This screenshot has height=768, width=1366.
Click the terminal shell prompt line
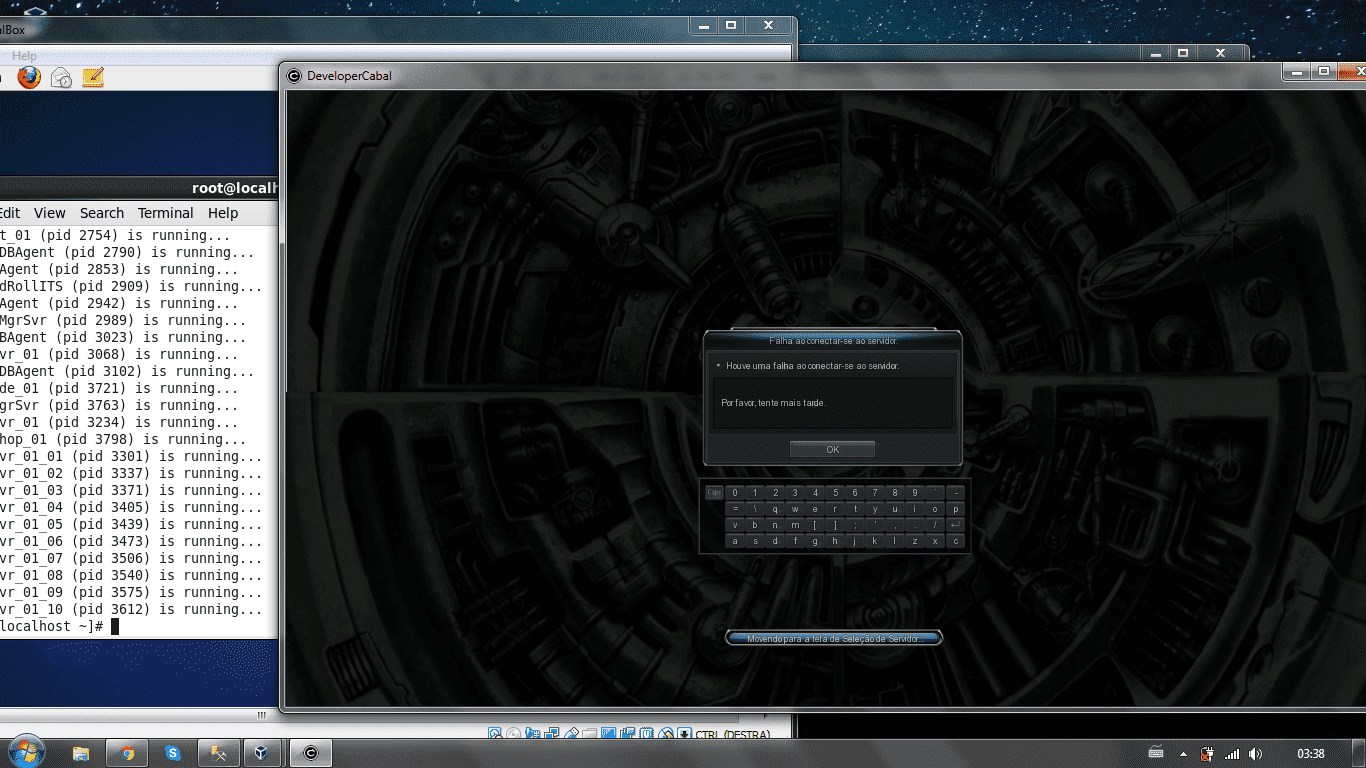pyautogui.click(x=60, y=626)
